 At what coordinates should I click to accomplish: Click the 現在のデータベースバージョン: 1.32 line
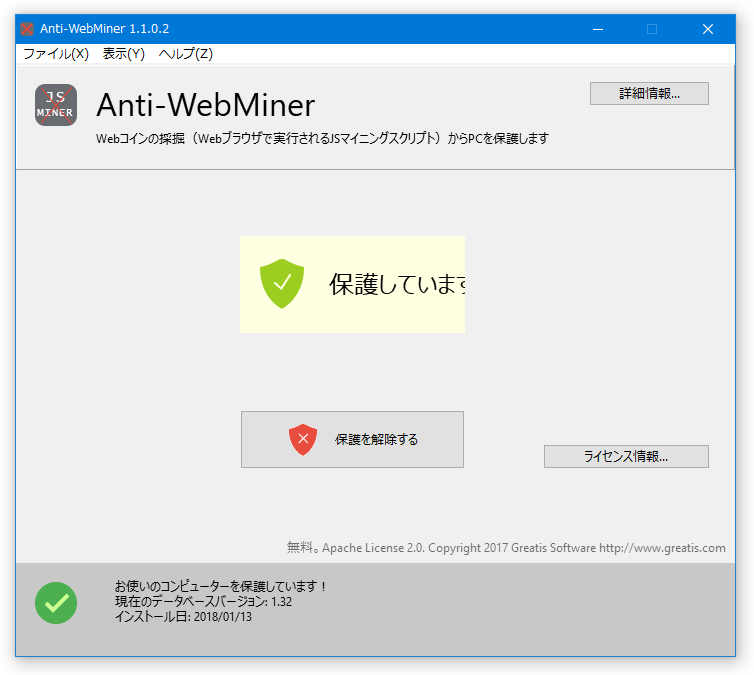point(203,601)
